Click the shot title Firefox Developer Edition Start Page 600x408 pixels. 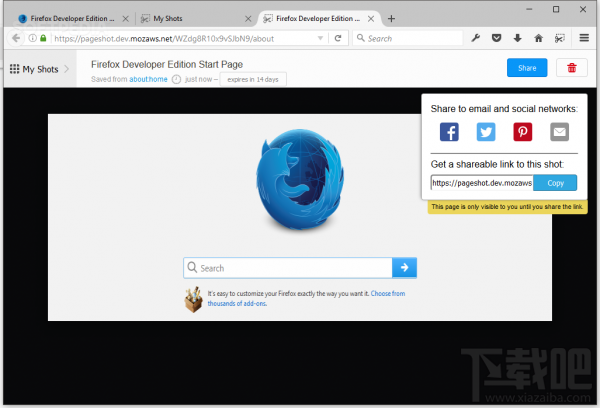point(167,64)
